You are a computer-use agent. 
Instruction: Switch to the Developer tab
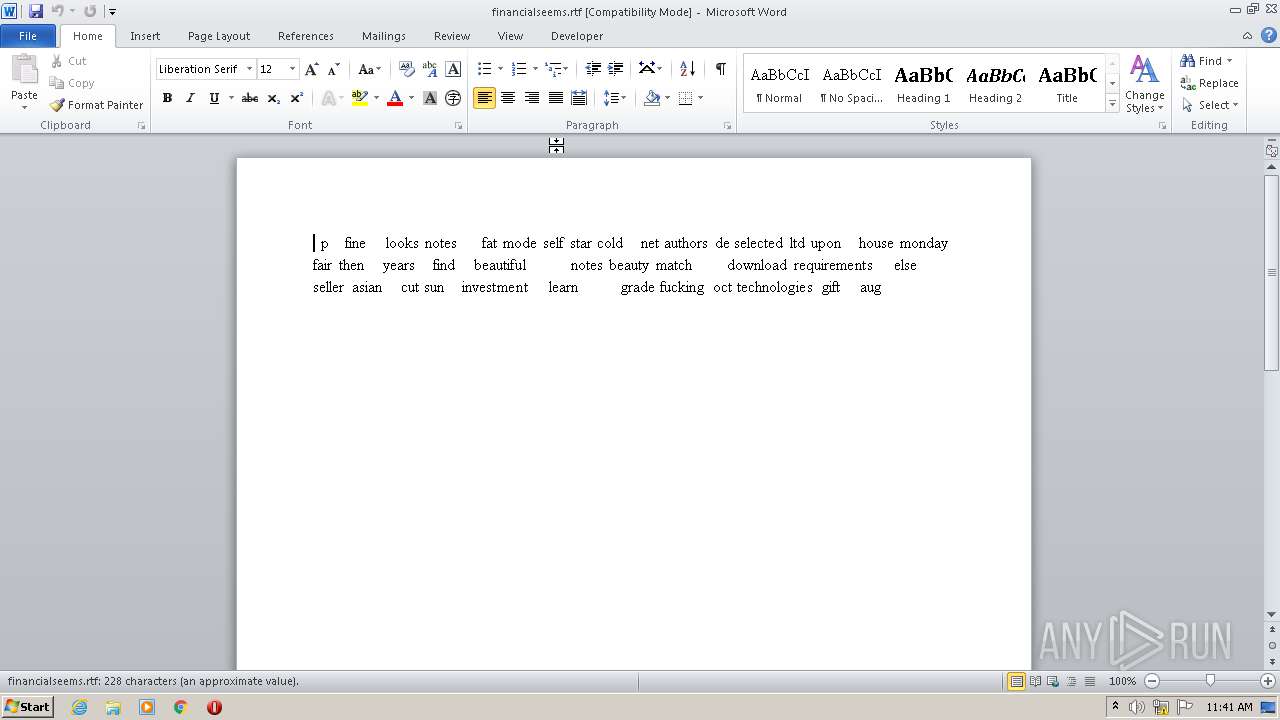pos(577,35)
